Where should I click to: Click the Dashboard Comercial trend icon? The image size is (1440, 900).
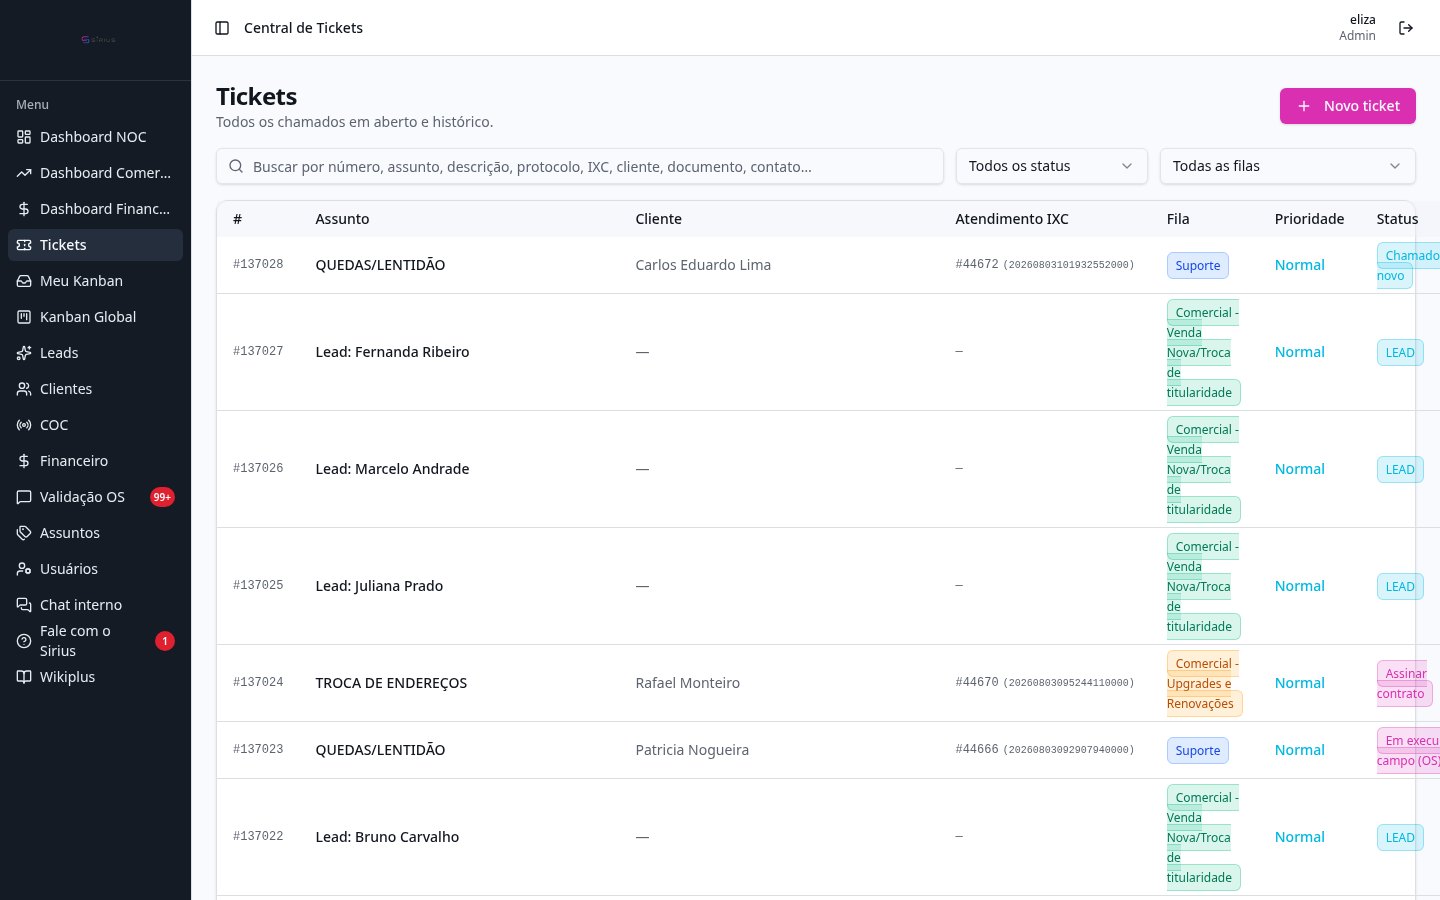24,173
